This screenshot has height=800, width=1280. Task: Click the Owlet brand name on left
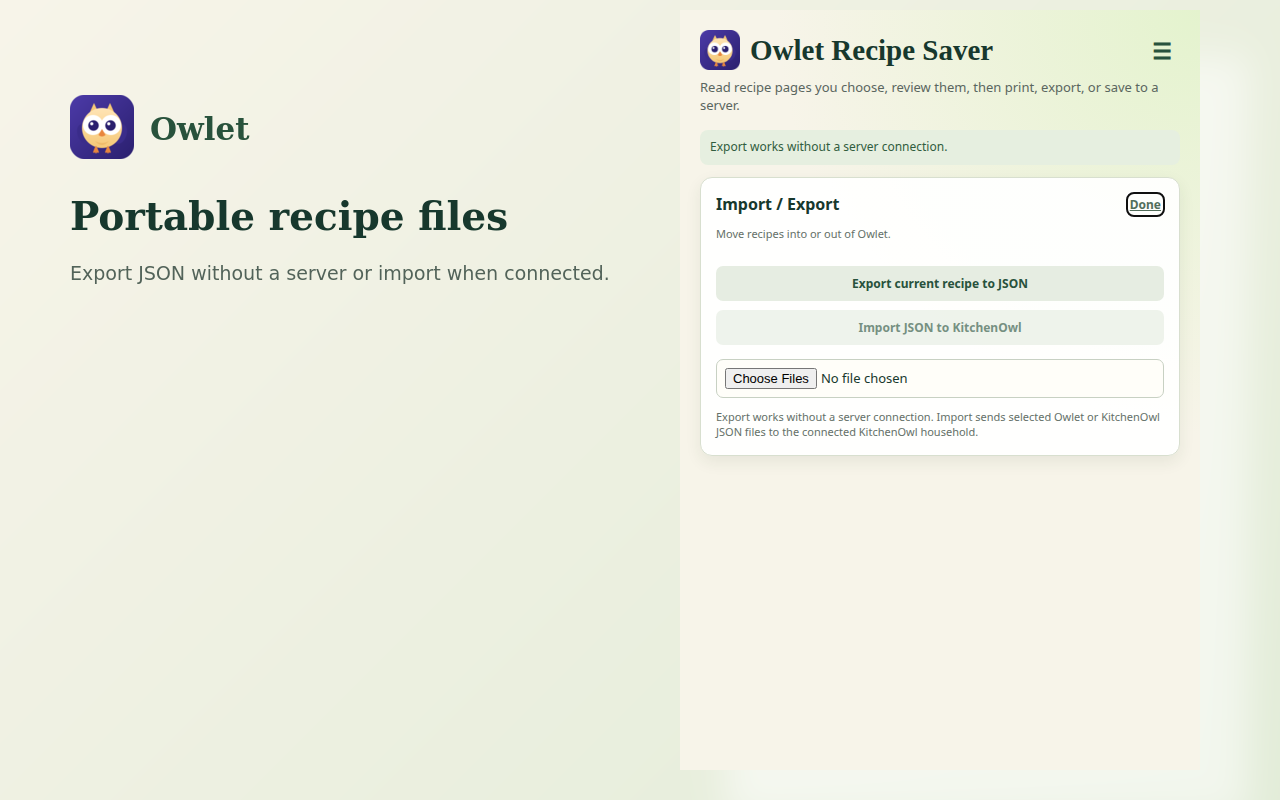tap(199, 128)
